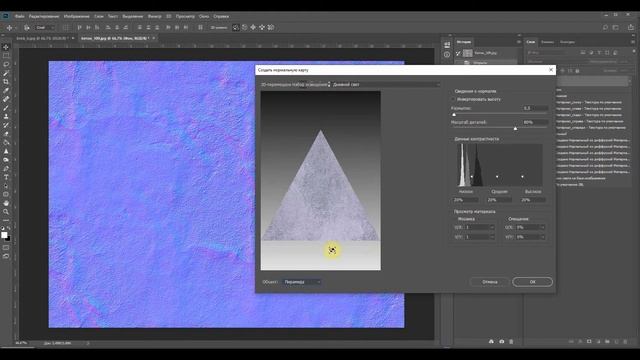Viewport: 640px width, 360px height.
Task: Open the Справка menu
Action: (221, 16)
